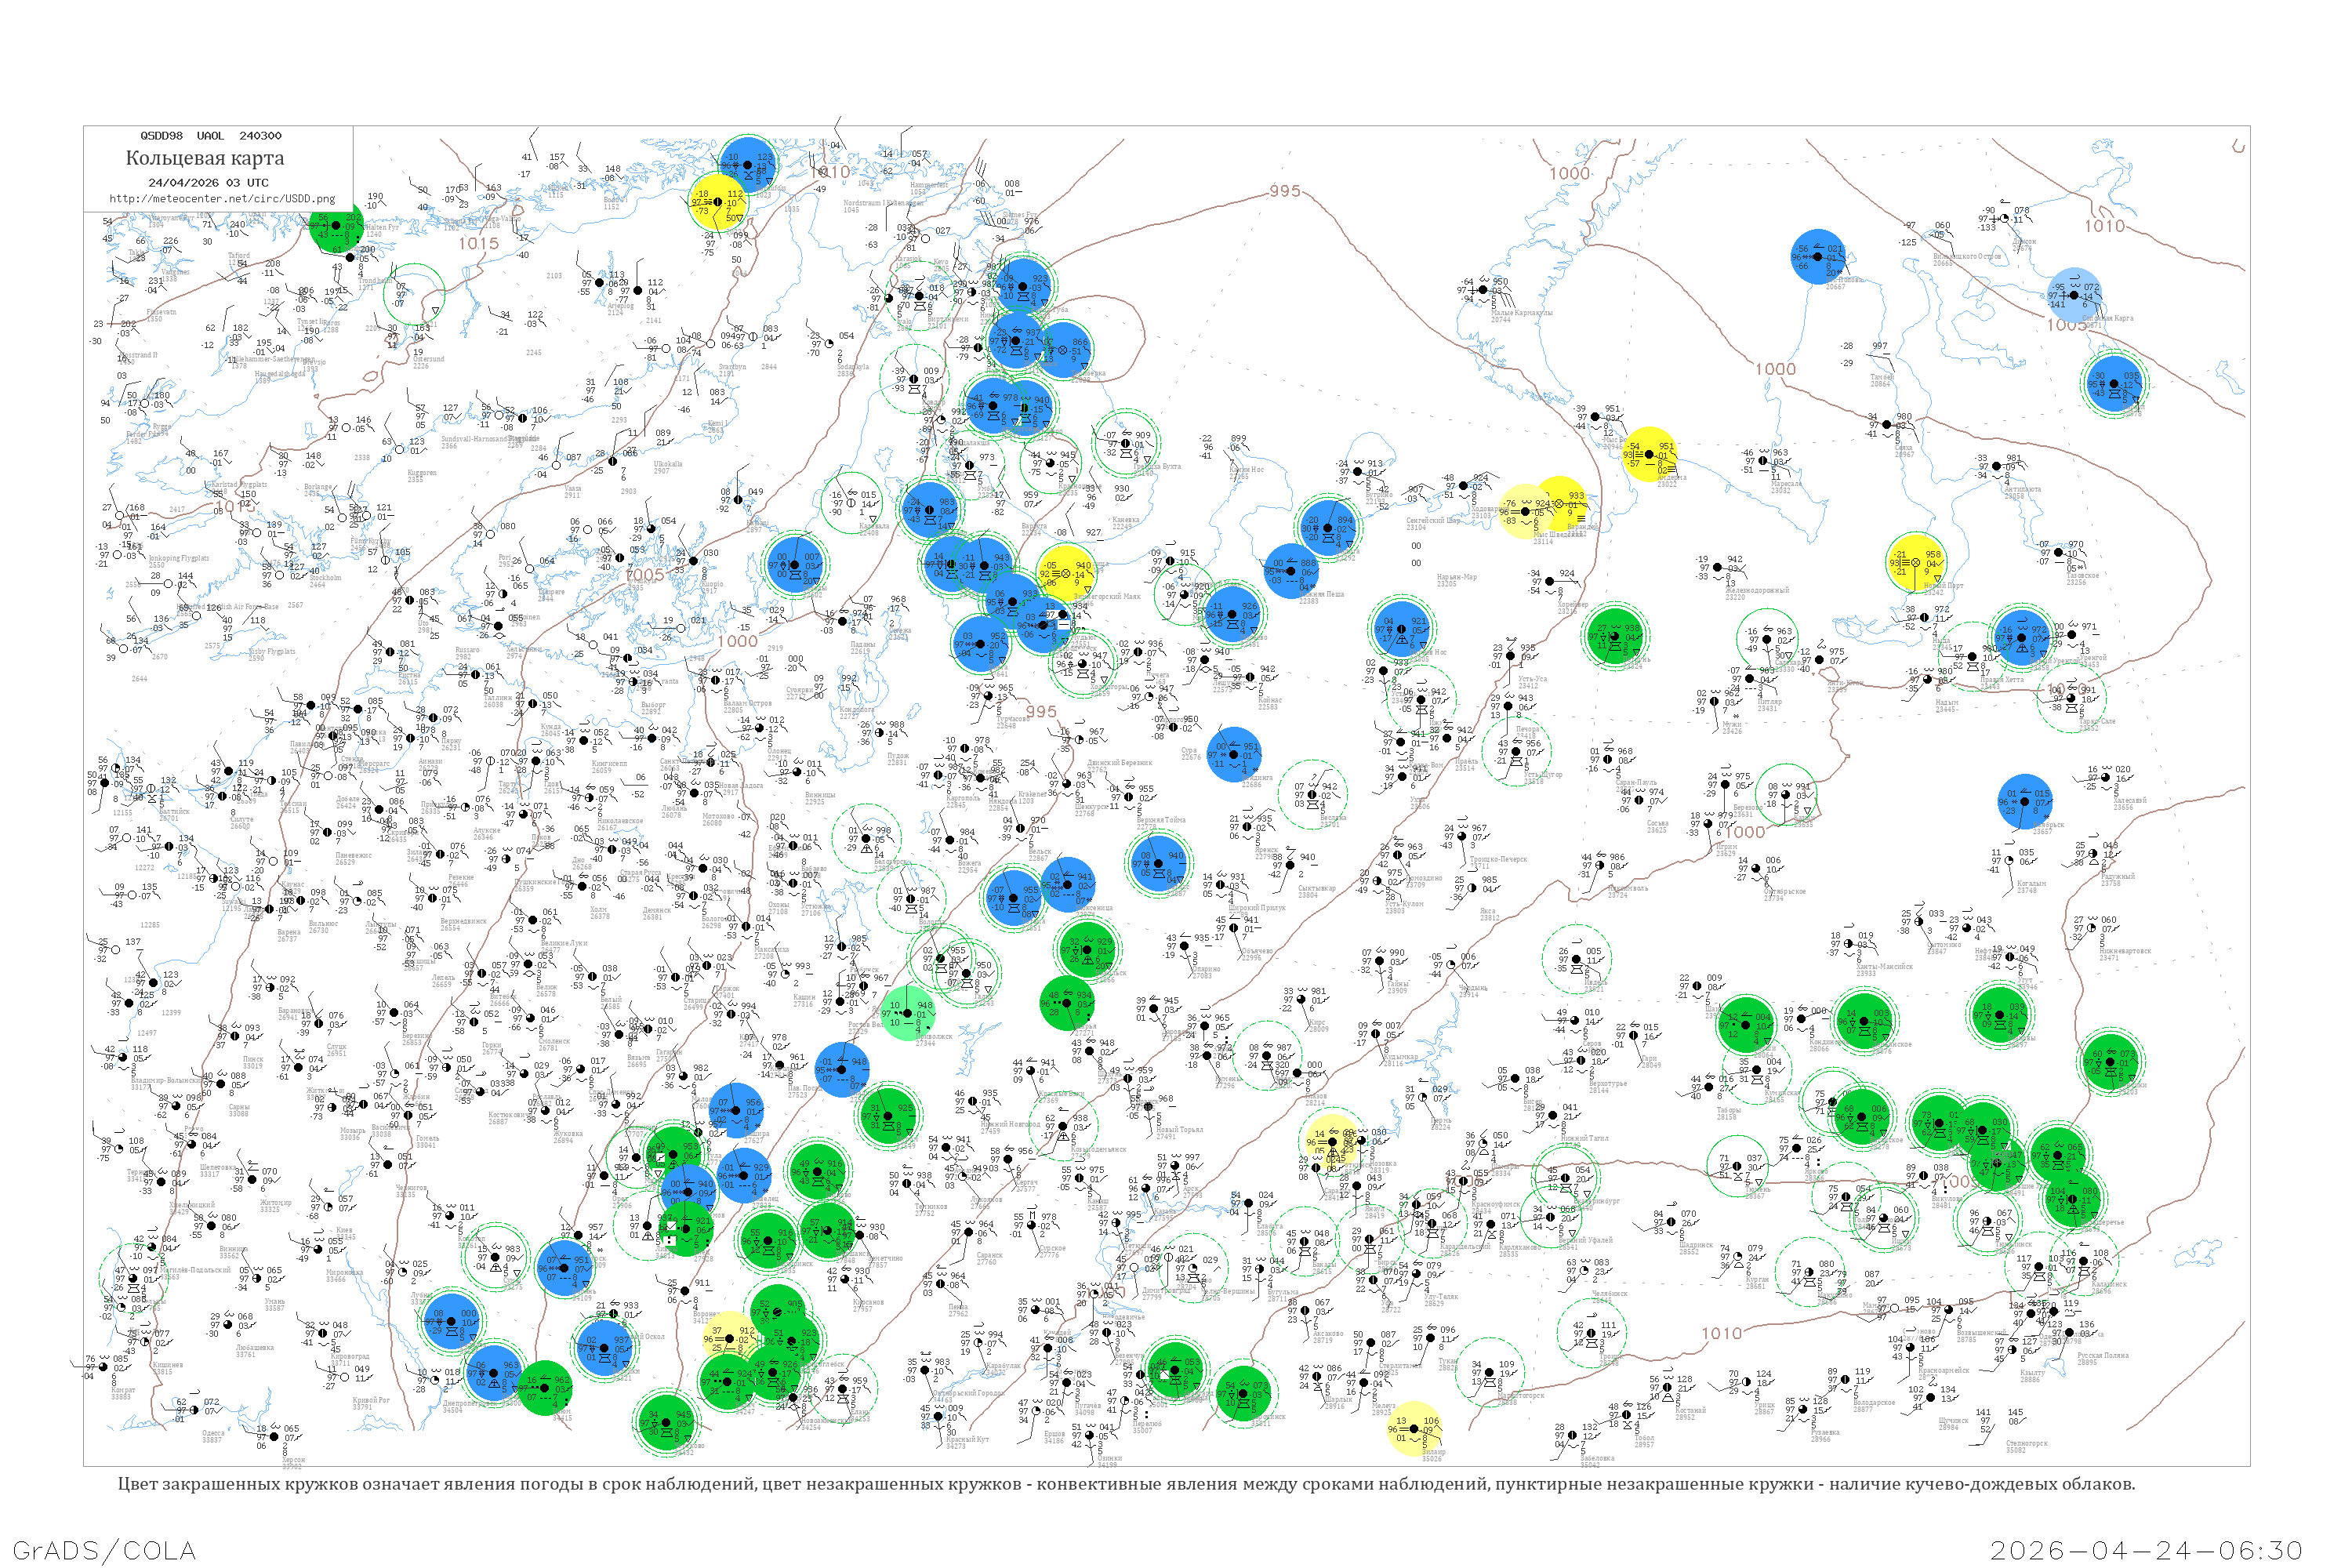Viewport: 2352px width, 1568px height.
Task: Select the "Sodankyla" station label
Action: pos(853,367)
